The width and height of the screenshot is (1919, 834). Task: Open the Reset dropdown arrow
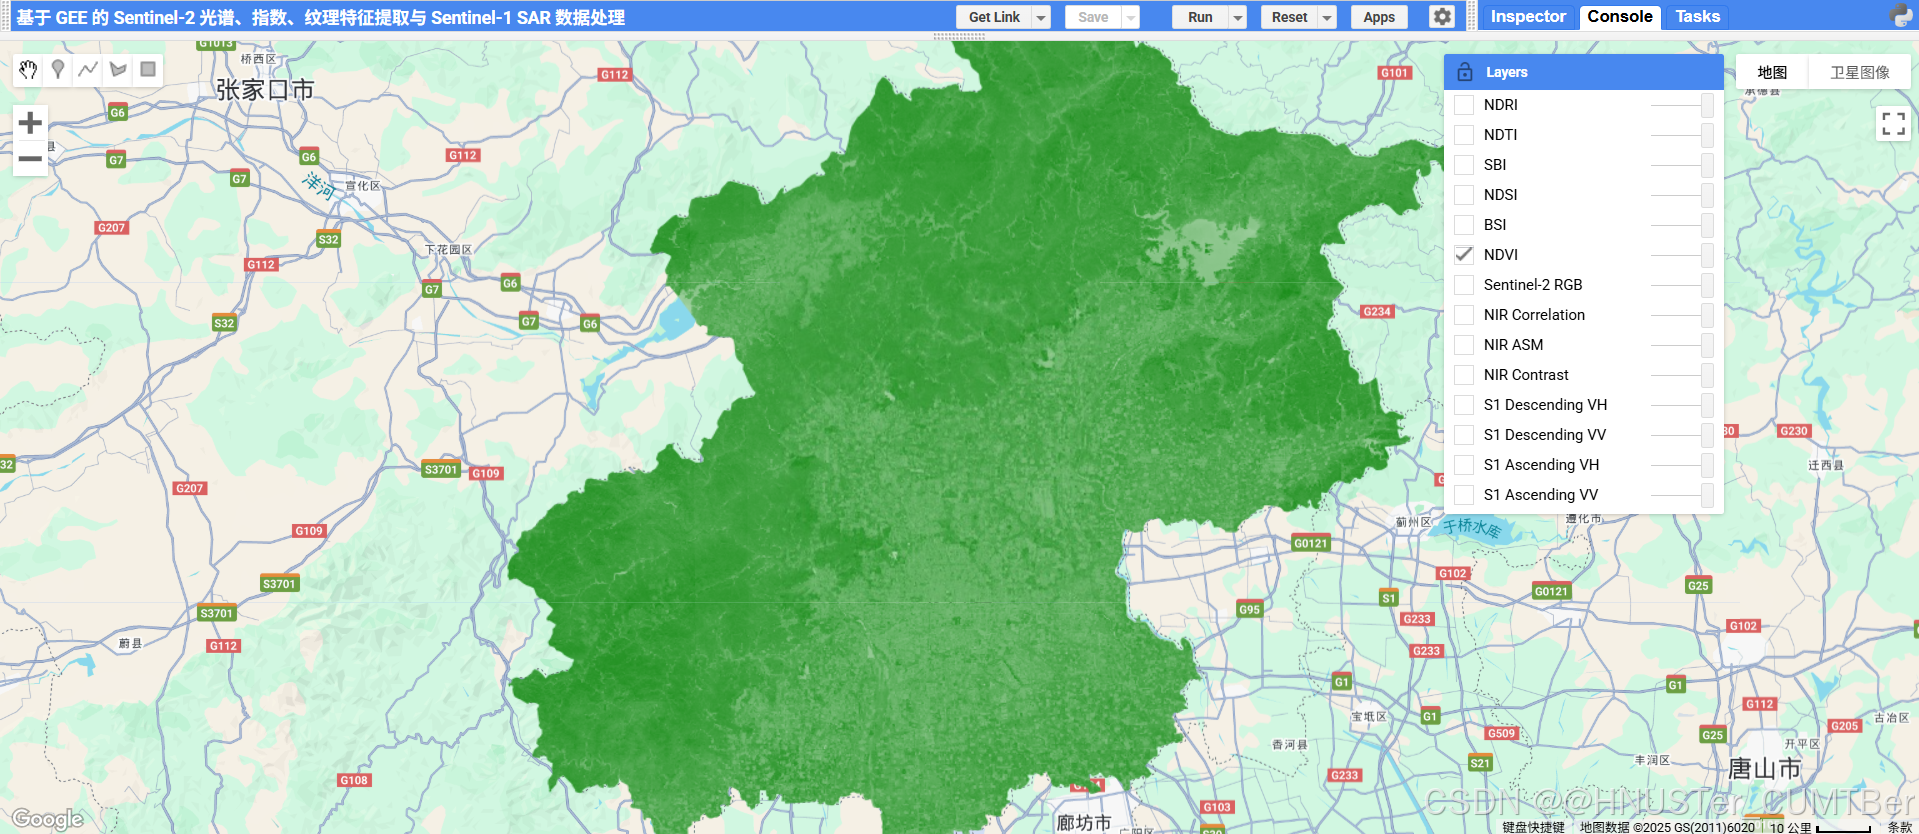point(1327,17)
